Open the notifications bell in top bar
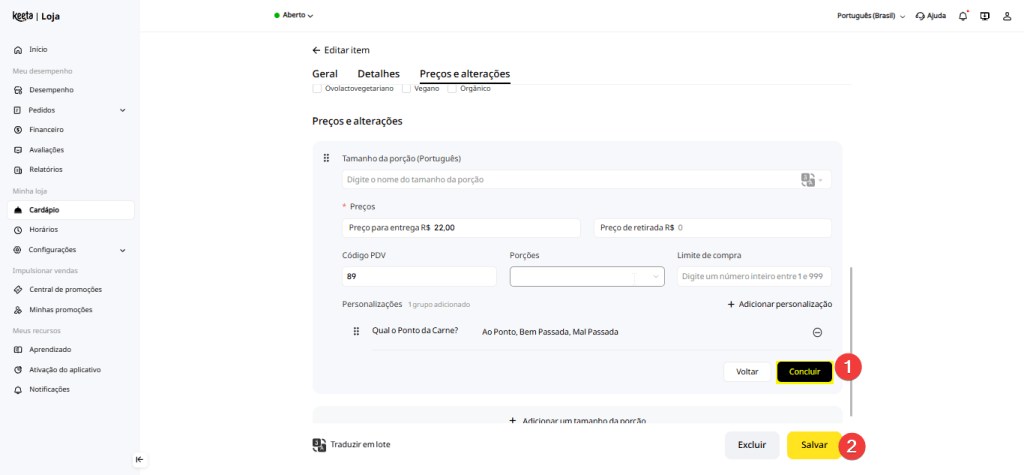1024x475 pixels. [x=962, y=16]
